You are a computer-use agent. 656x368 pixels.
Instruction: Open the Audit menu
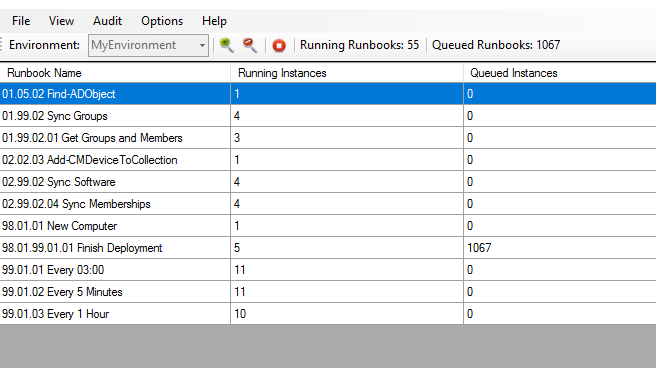tap(108, 21)
